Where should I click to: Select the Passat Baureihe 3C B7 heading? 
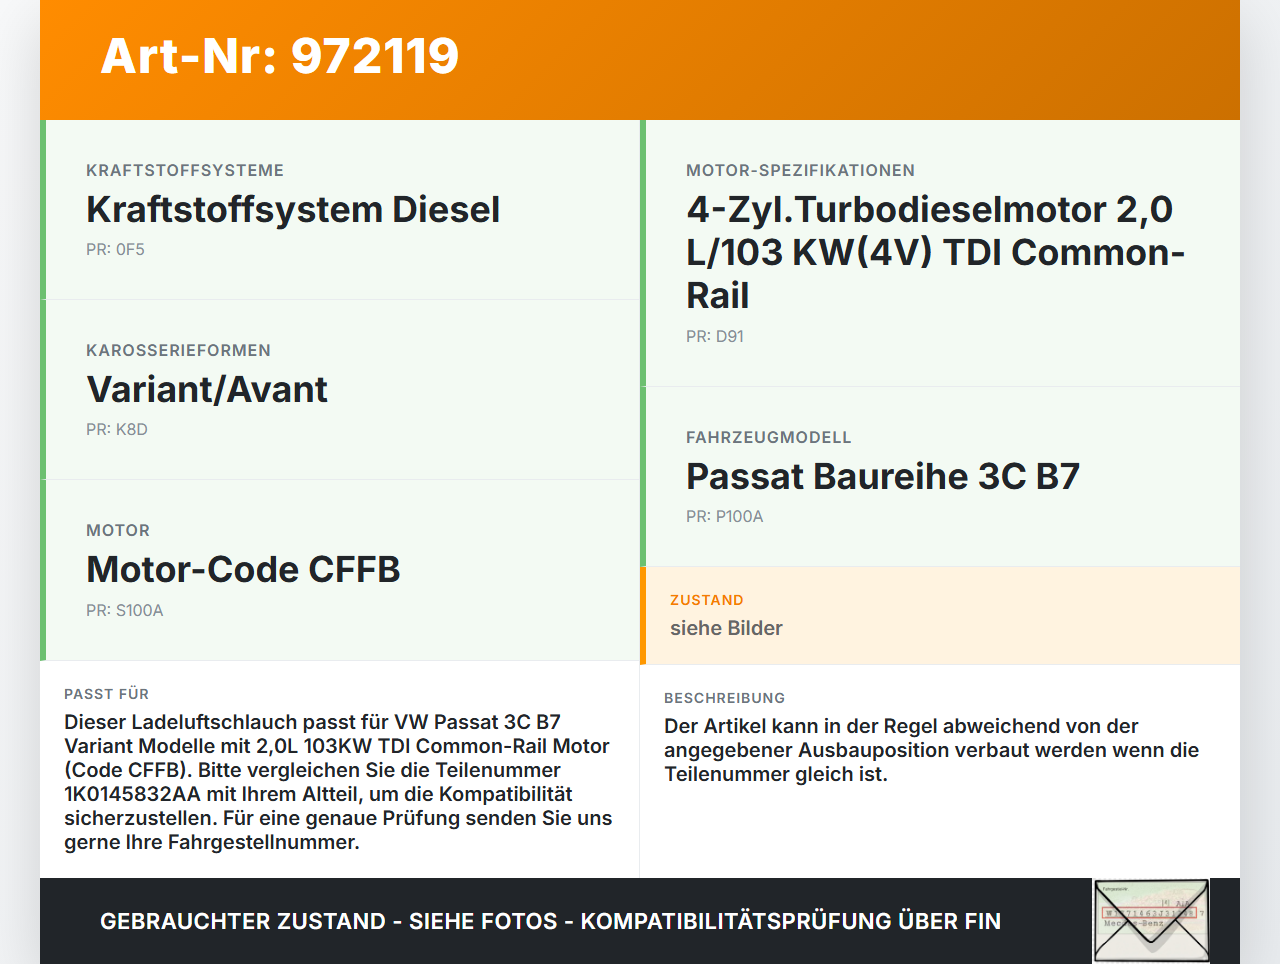coord(882,477)
